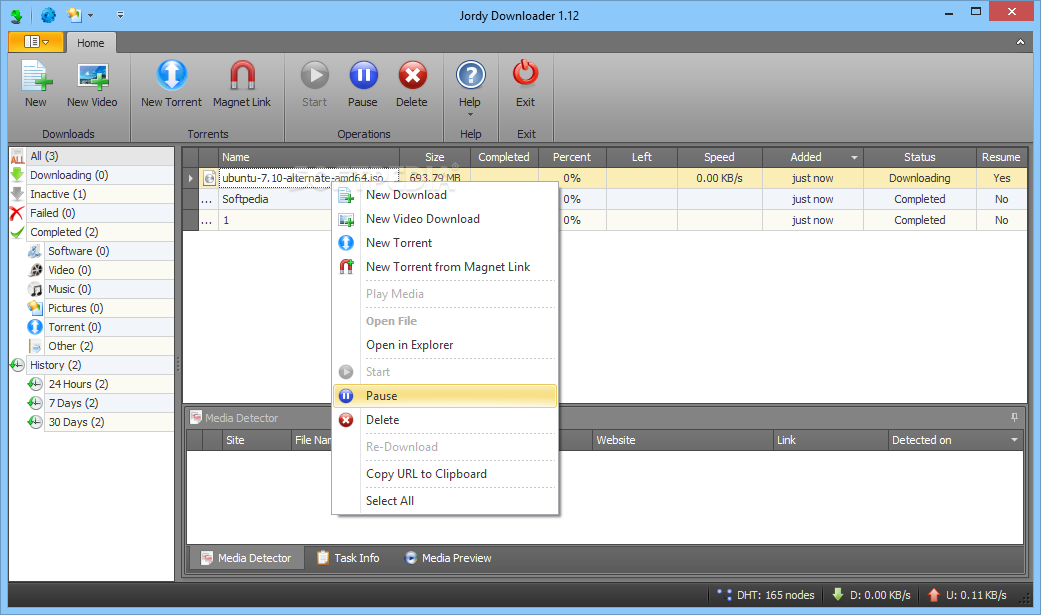Click the Website column header
The width and height of the screenshot is (1041, 615).
682,440
